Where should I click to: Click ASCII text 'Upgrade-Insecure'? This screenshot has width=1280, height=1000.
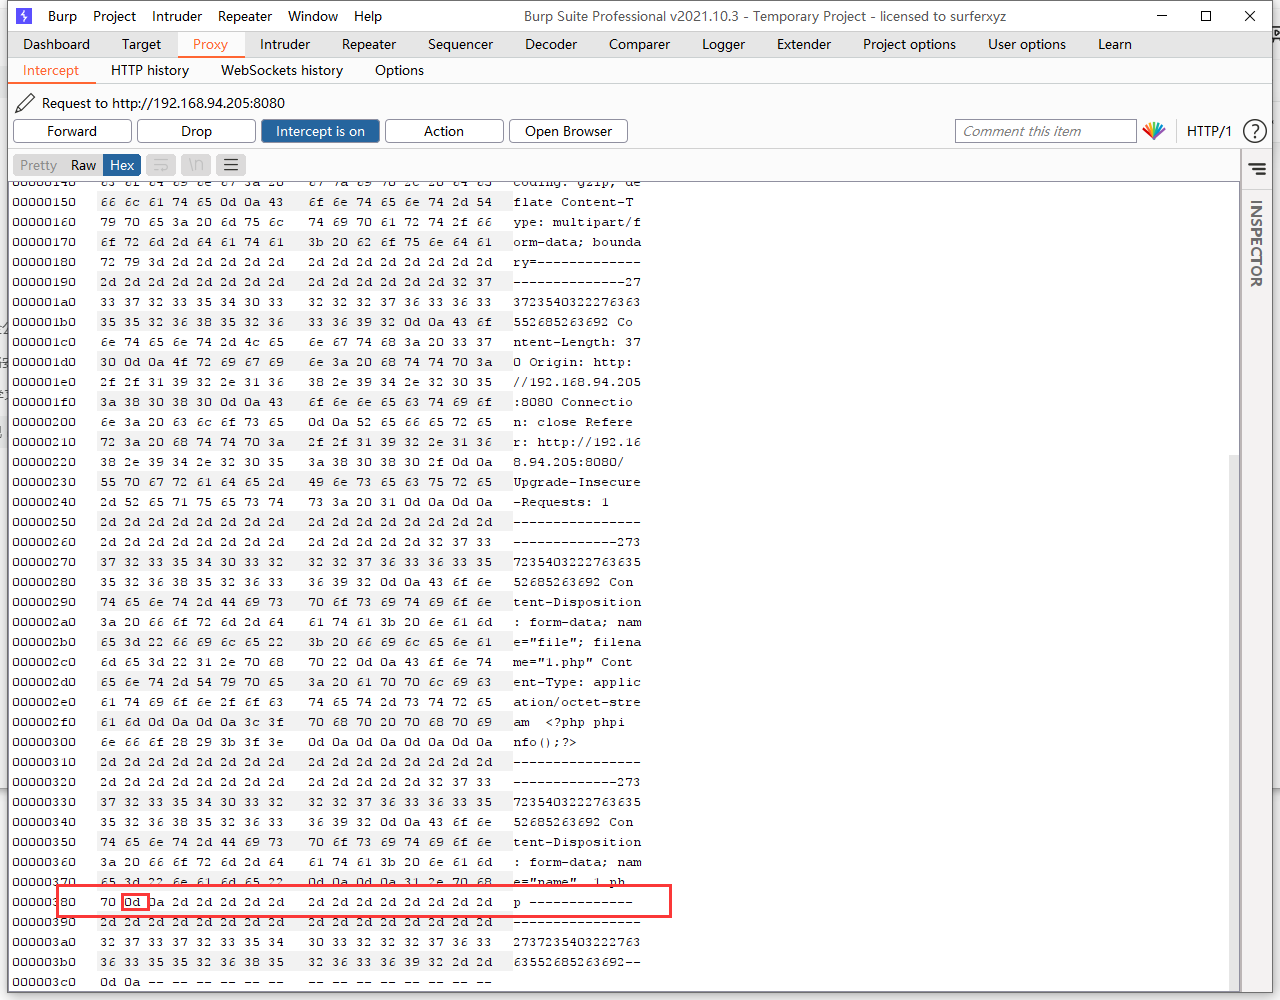click(x=577, y=482)
